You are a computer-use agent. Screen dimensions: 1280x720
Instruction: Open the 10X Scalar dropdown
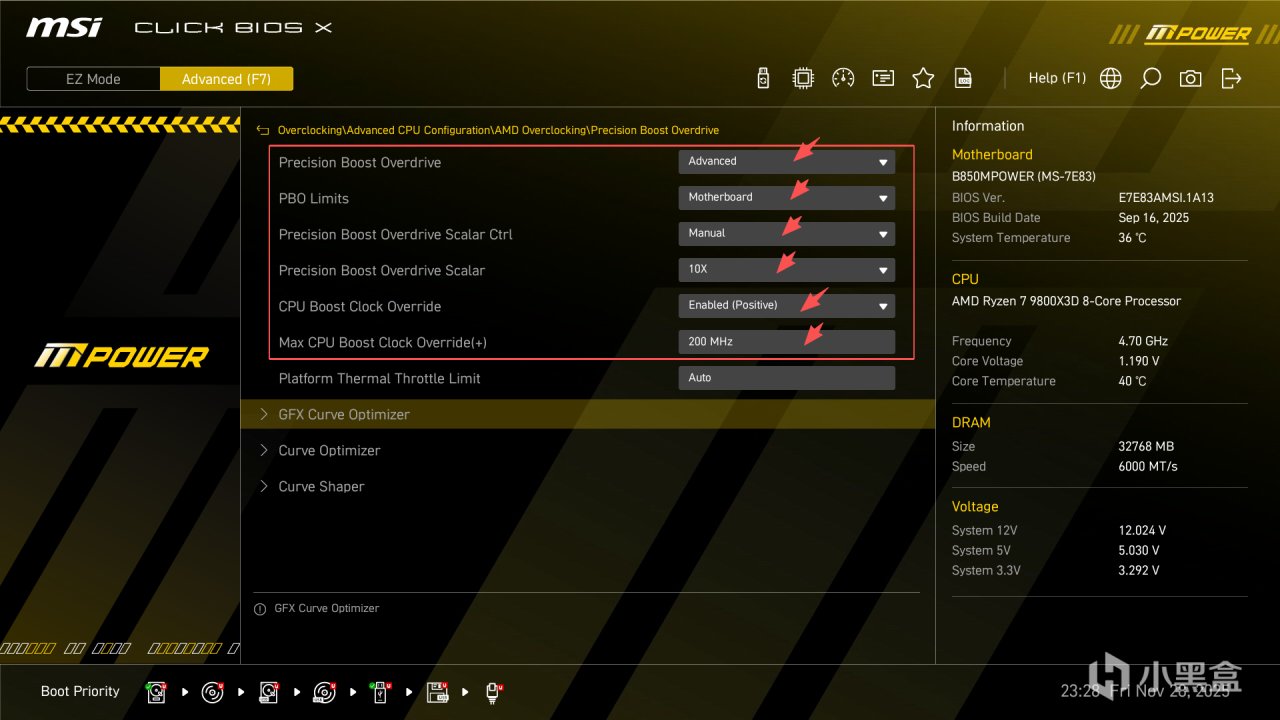point(786,269)
